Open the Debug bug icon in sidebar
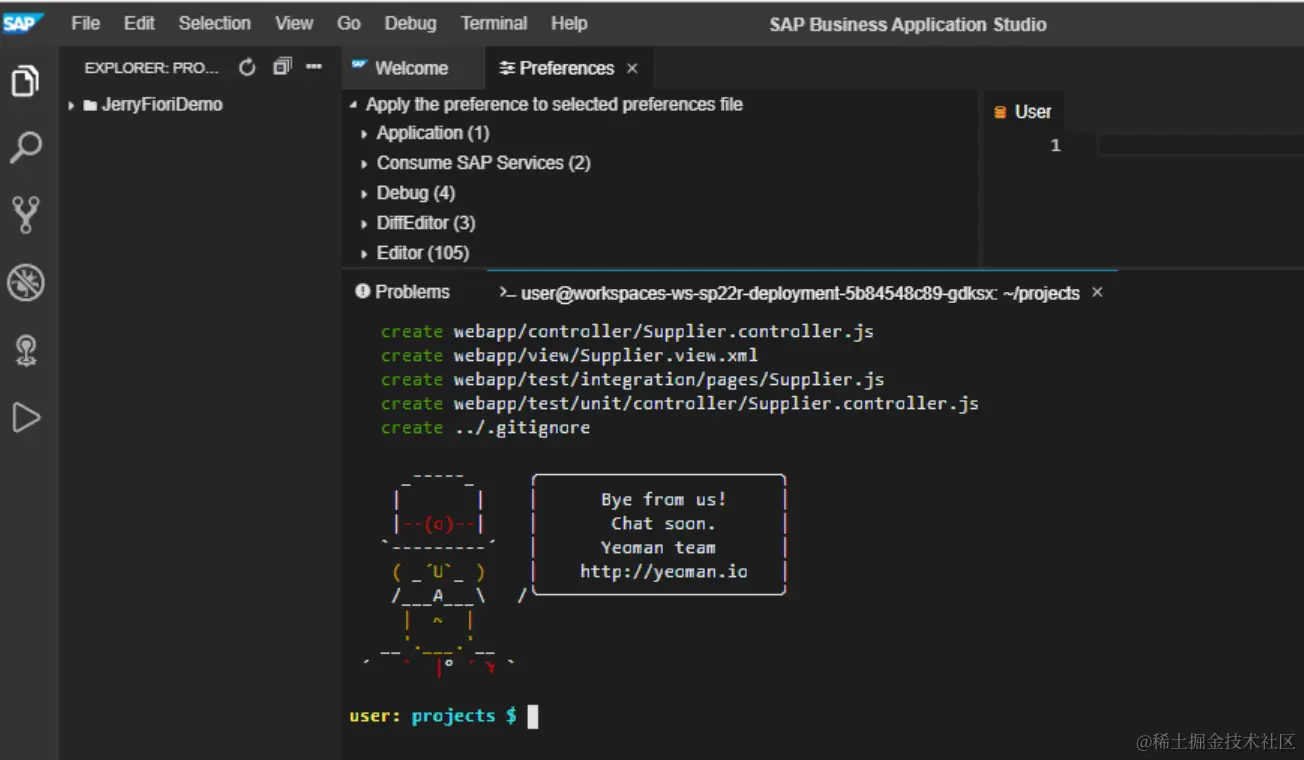 [x=26, y=283]
